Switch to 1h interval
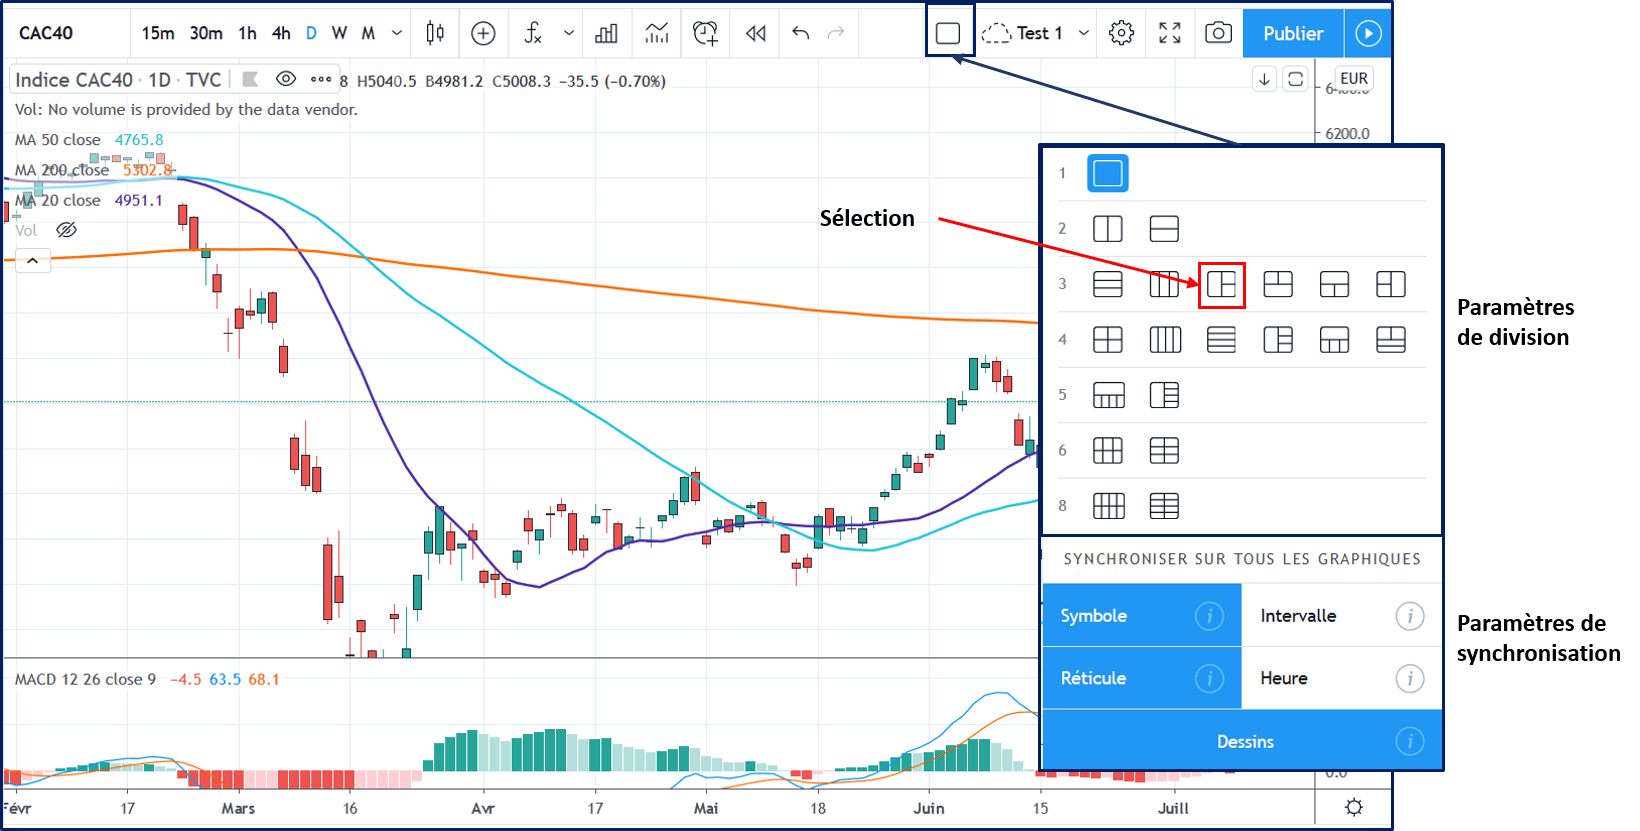 (248, 33)
